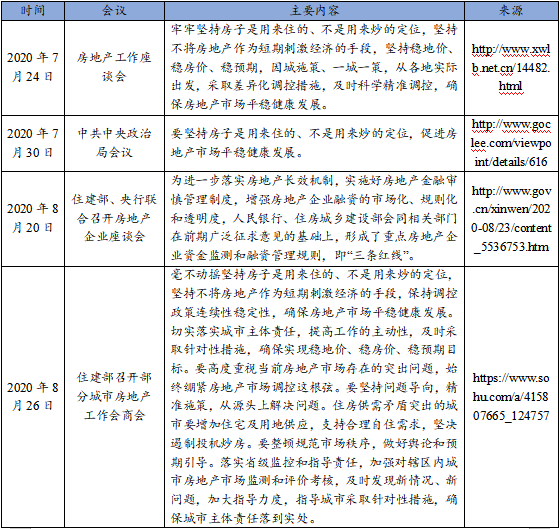This screenshot has height=529, width=560.
Task: Click the content text starting 牢牢坚持房子
Action: click(x=314, y=67)
